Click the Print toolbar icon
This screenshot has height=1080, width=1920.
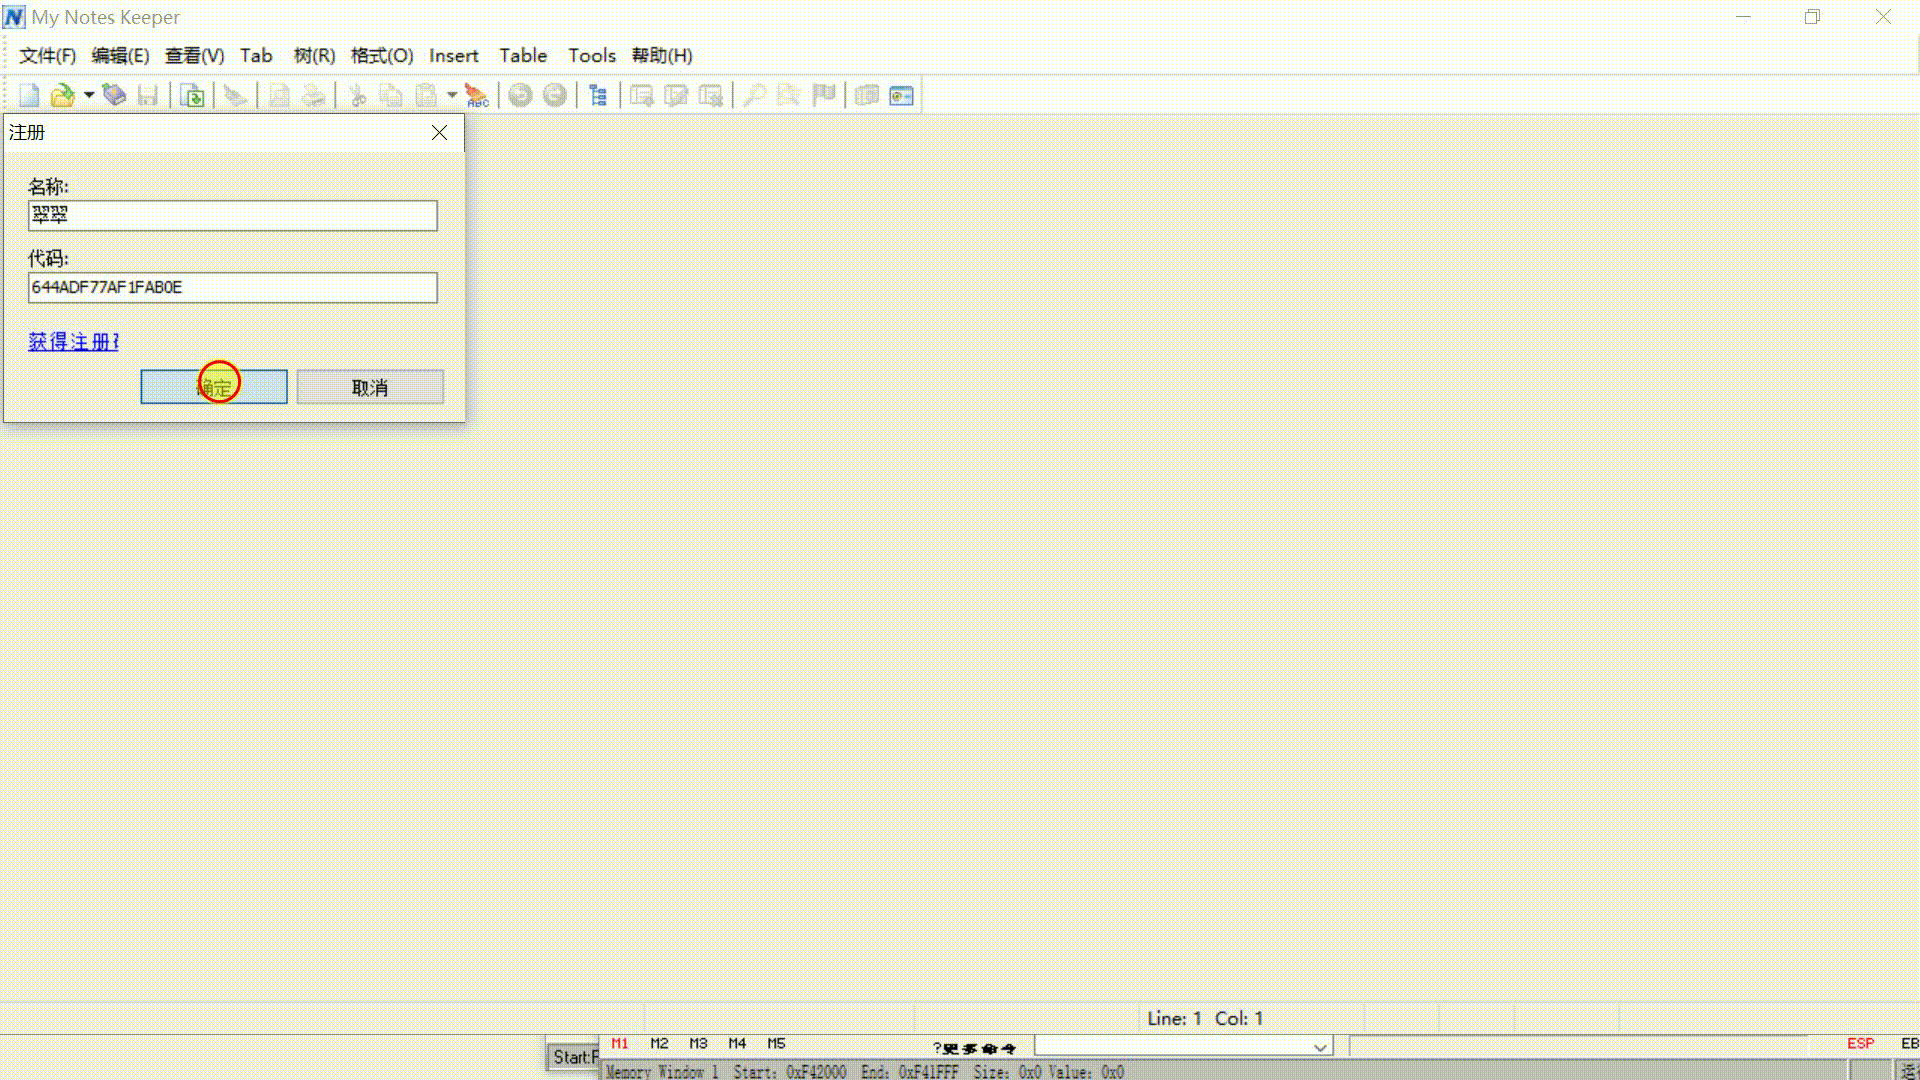tap(314, 96)
